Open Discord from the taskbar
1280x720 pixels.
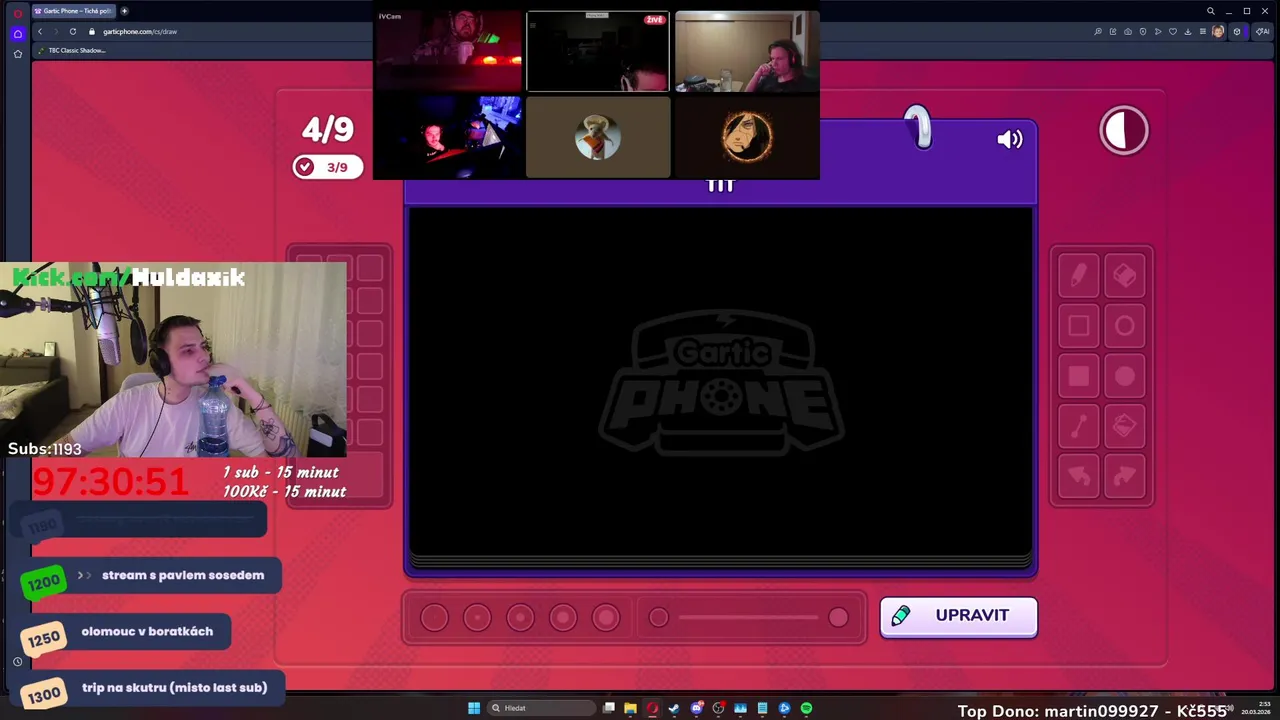pos(697,708)
